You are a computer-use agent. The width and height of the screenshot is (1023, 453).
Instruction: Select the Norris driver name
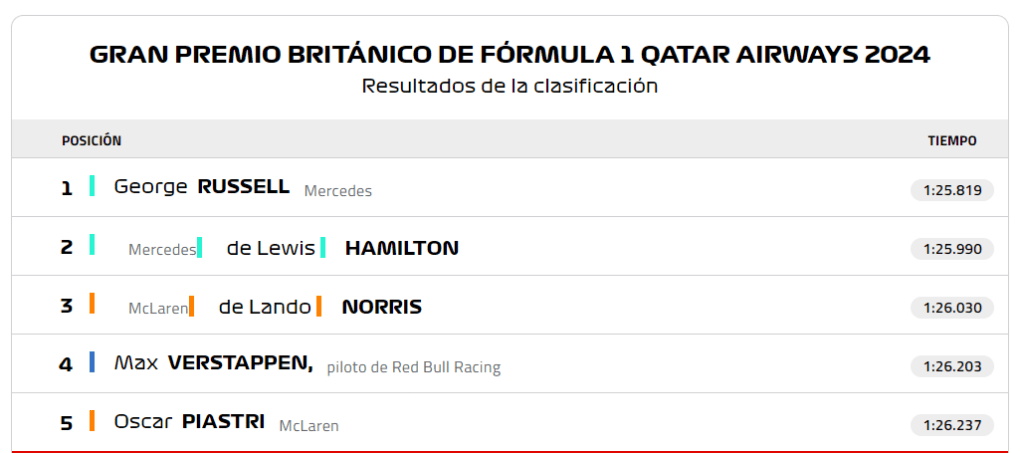[x=381, y=307]
